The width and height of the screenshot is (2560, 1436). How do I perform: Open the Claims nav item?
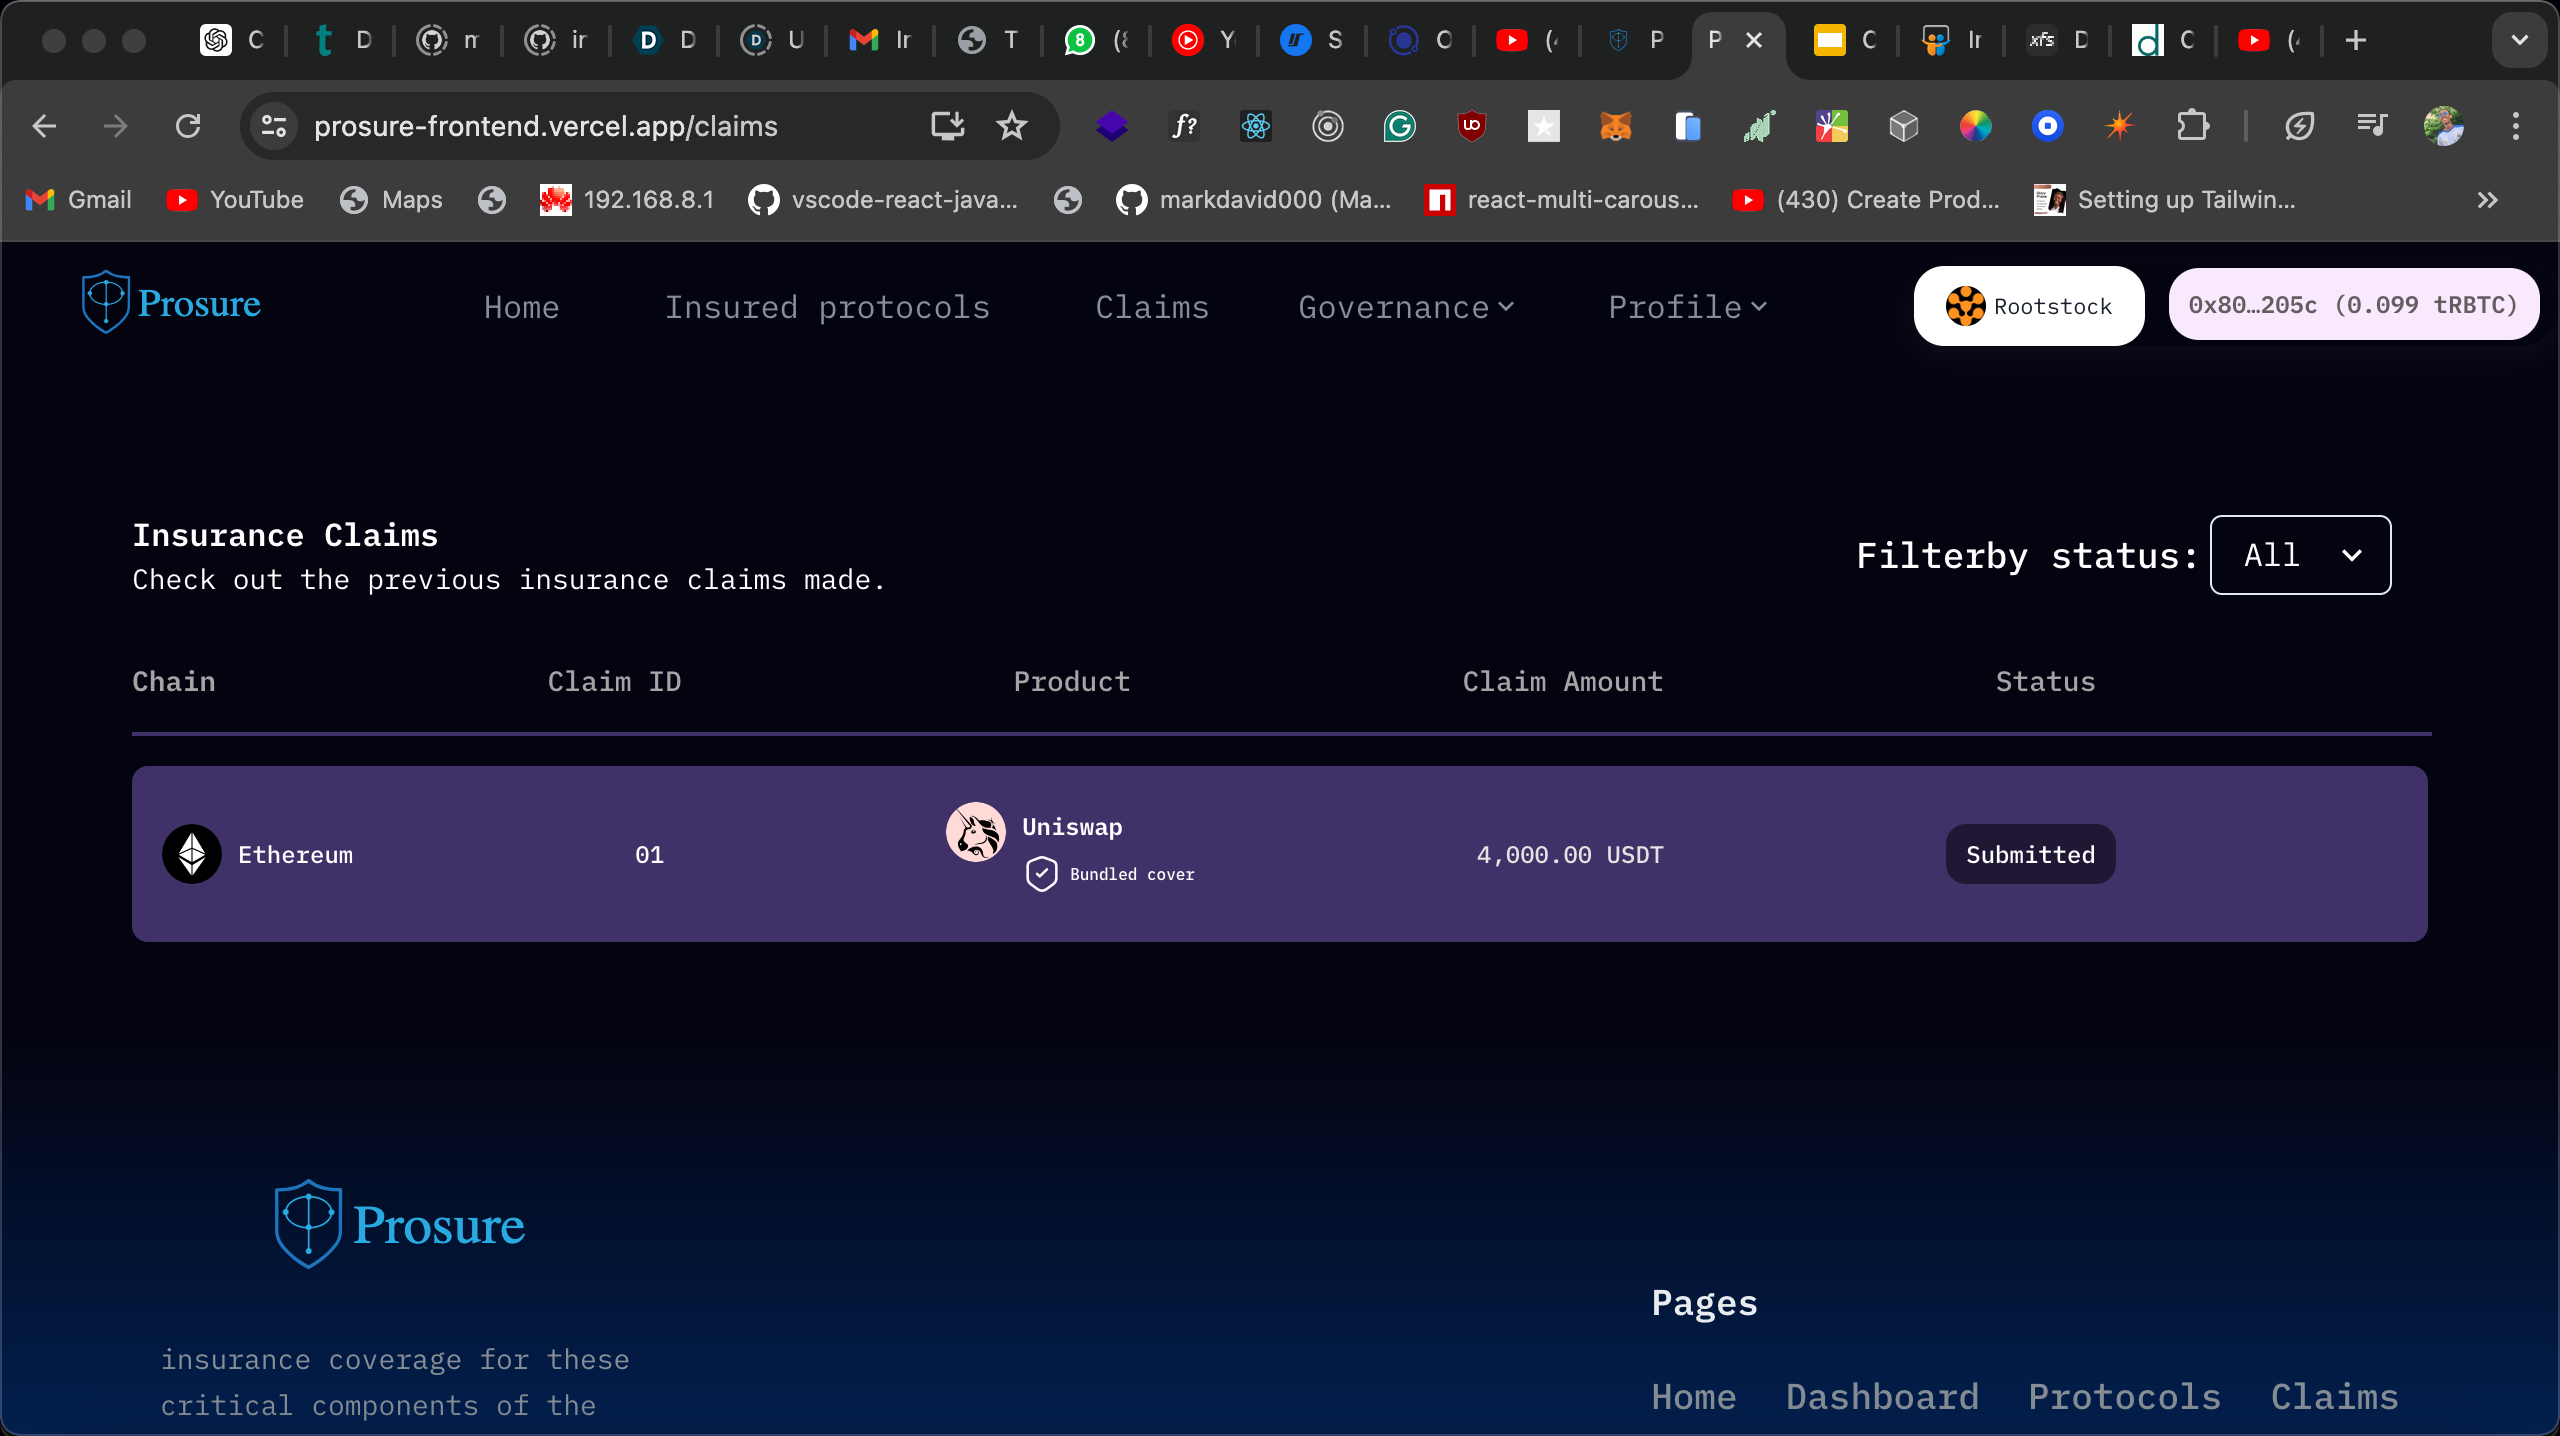1152,307
